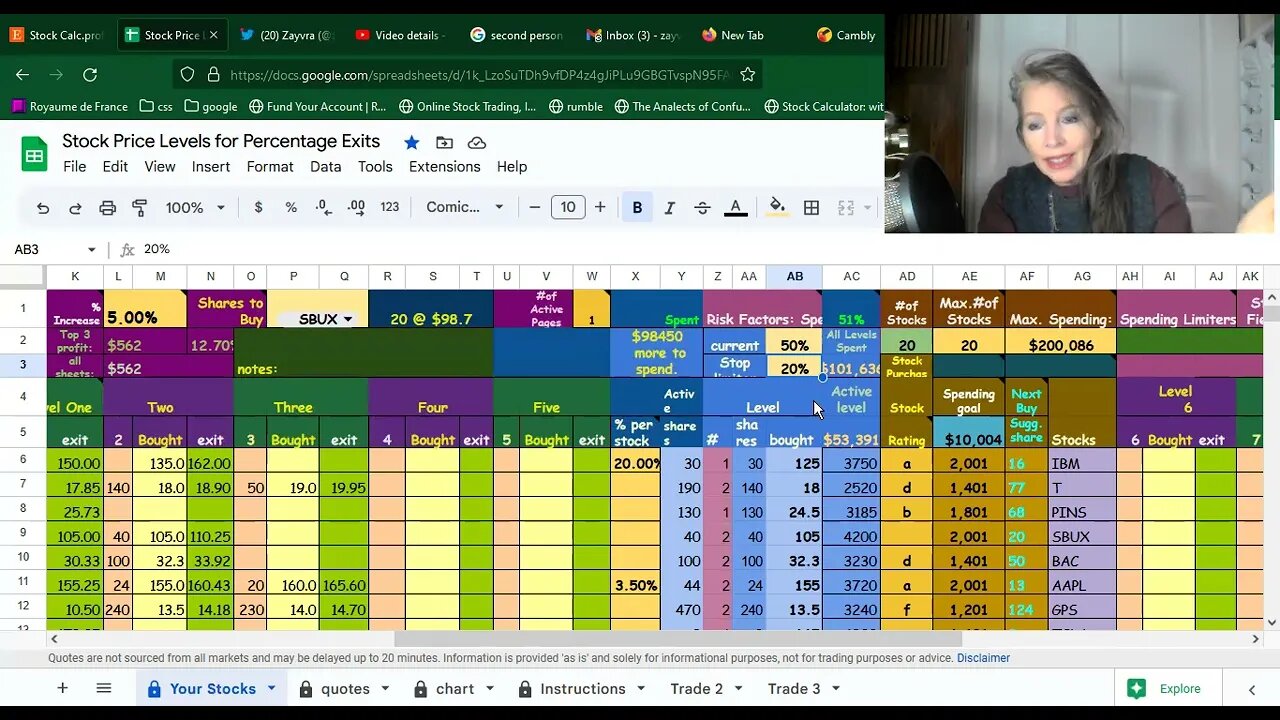
Task: Click the horizontal scrollbar of the sheet
Action: click(x=678, y=639)
